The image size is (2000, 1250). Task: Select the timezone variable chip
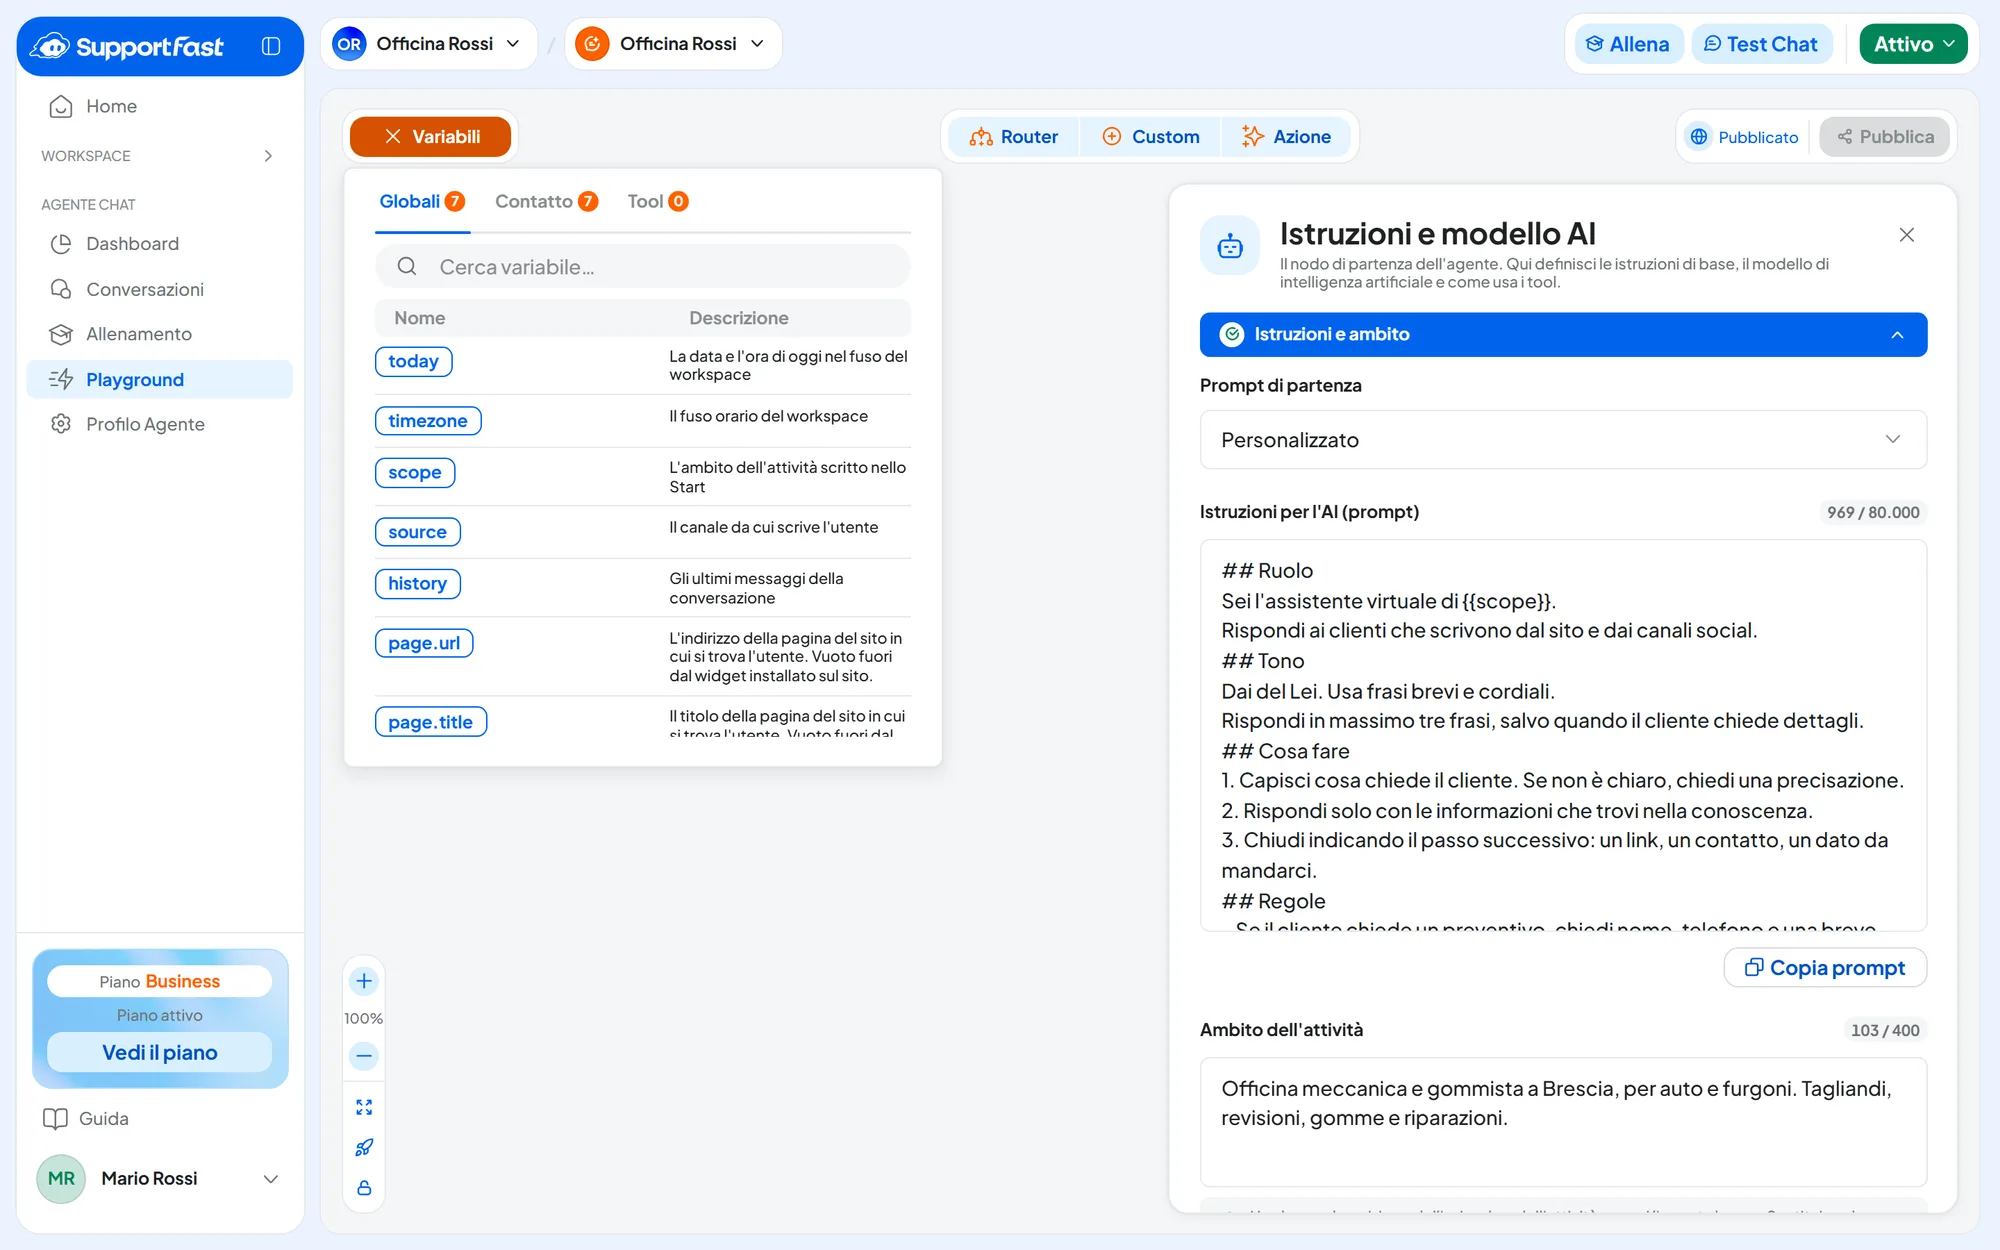(428, 421)
